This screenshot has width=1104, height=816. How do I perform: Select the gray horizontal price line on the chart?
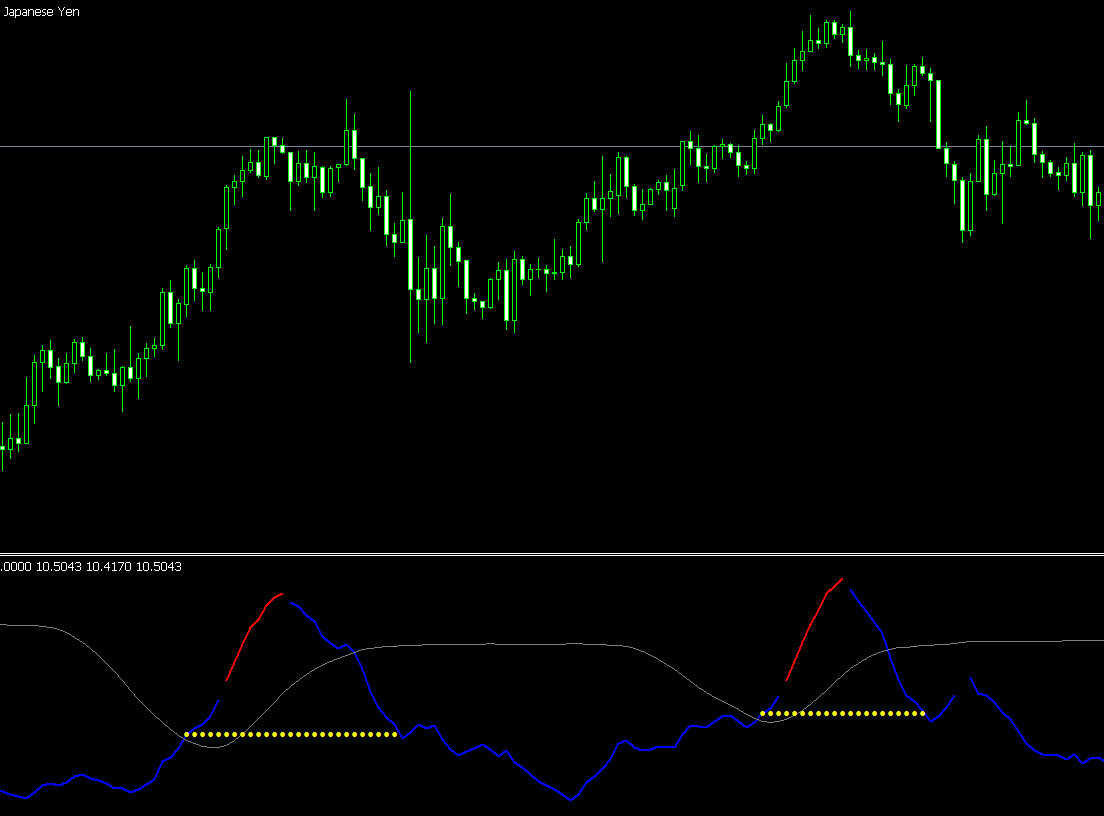coord(552,146)
